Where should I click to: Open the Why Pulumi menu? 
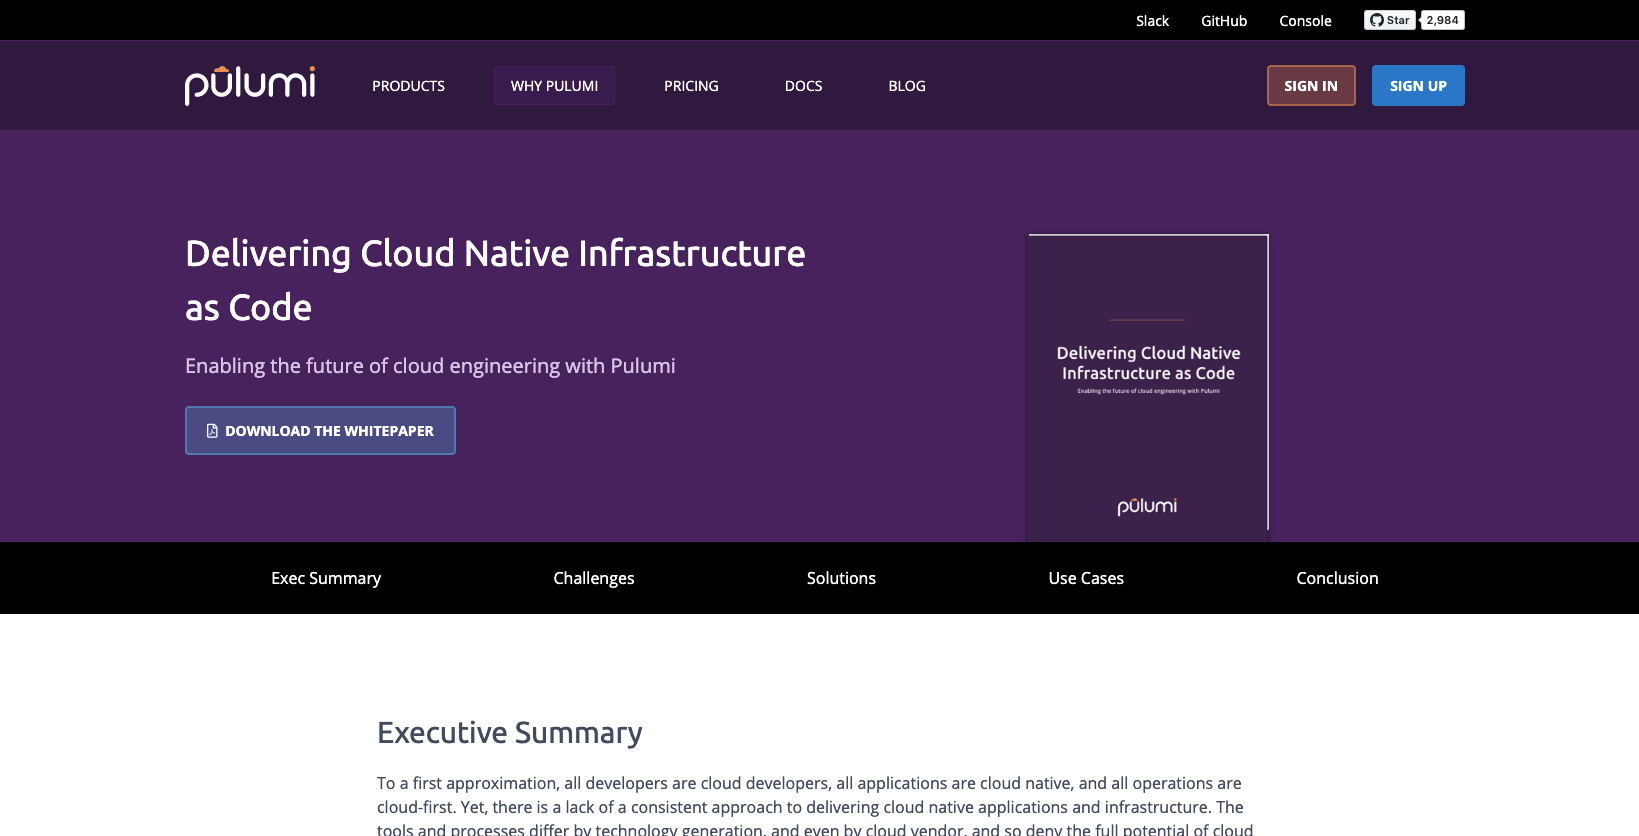[x=554, y=86]
